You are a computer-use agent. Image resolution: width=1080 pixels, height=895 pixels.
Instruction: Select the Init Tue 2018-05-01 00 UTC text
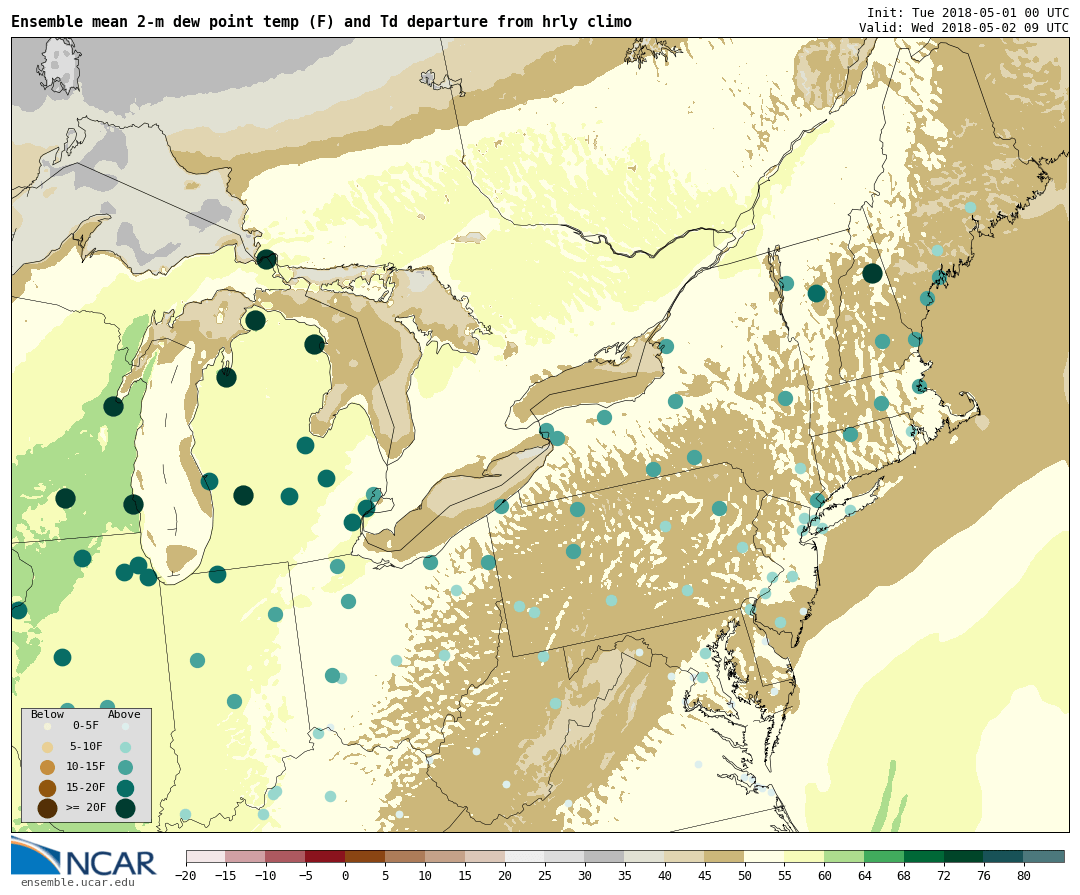(967, 13)
